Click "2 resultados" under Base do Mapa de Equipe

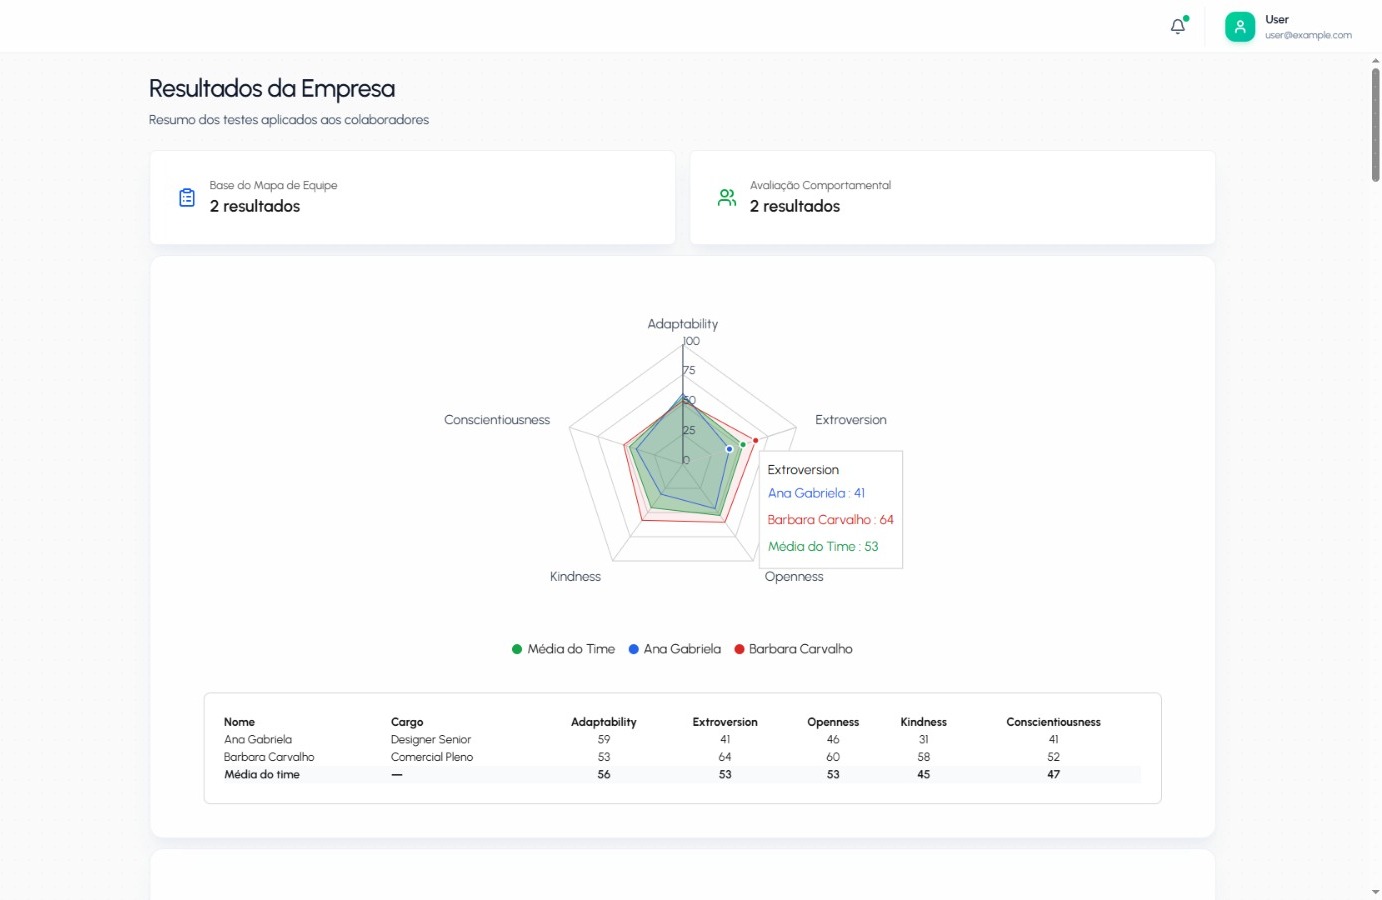coord(253,206)
